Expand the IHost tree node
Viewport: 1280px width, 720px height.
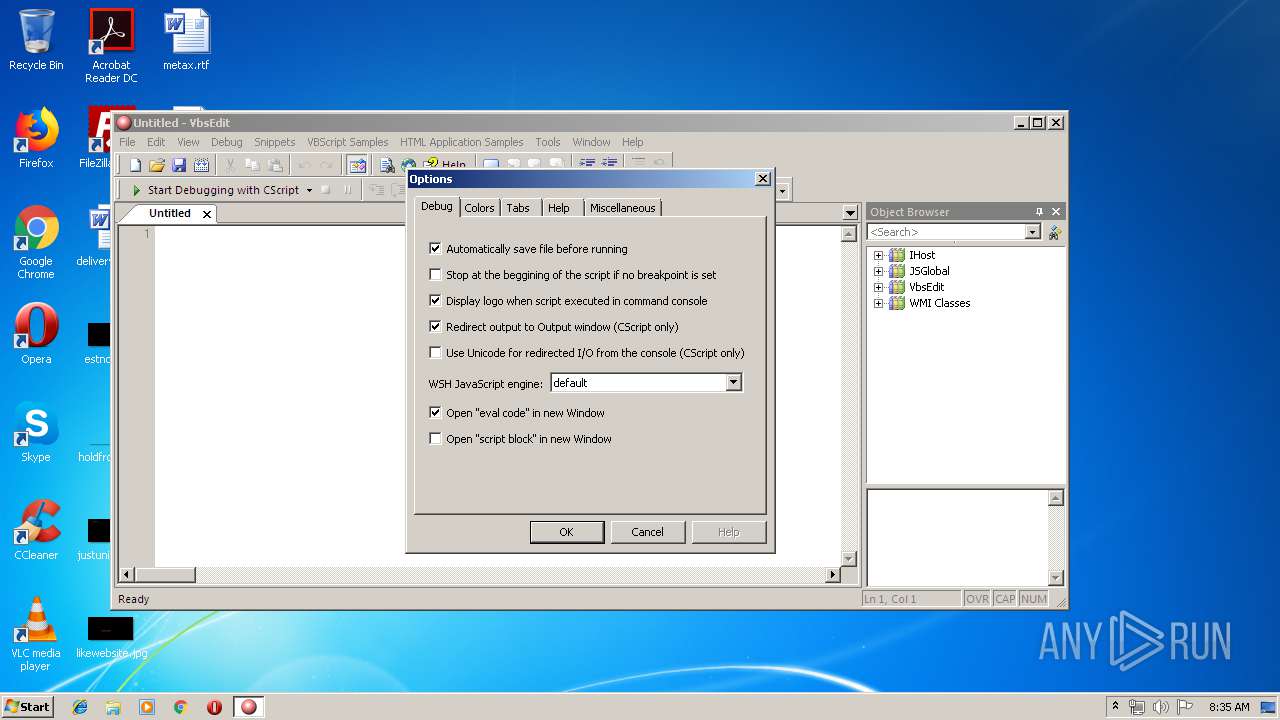878,255
